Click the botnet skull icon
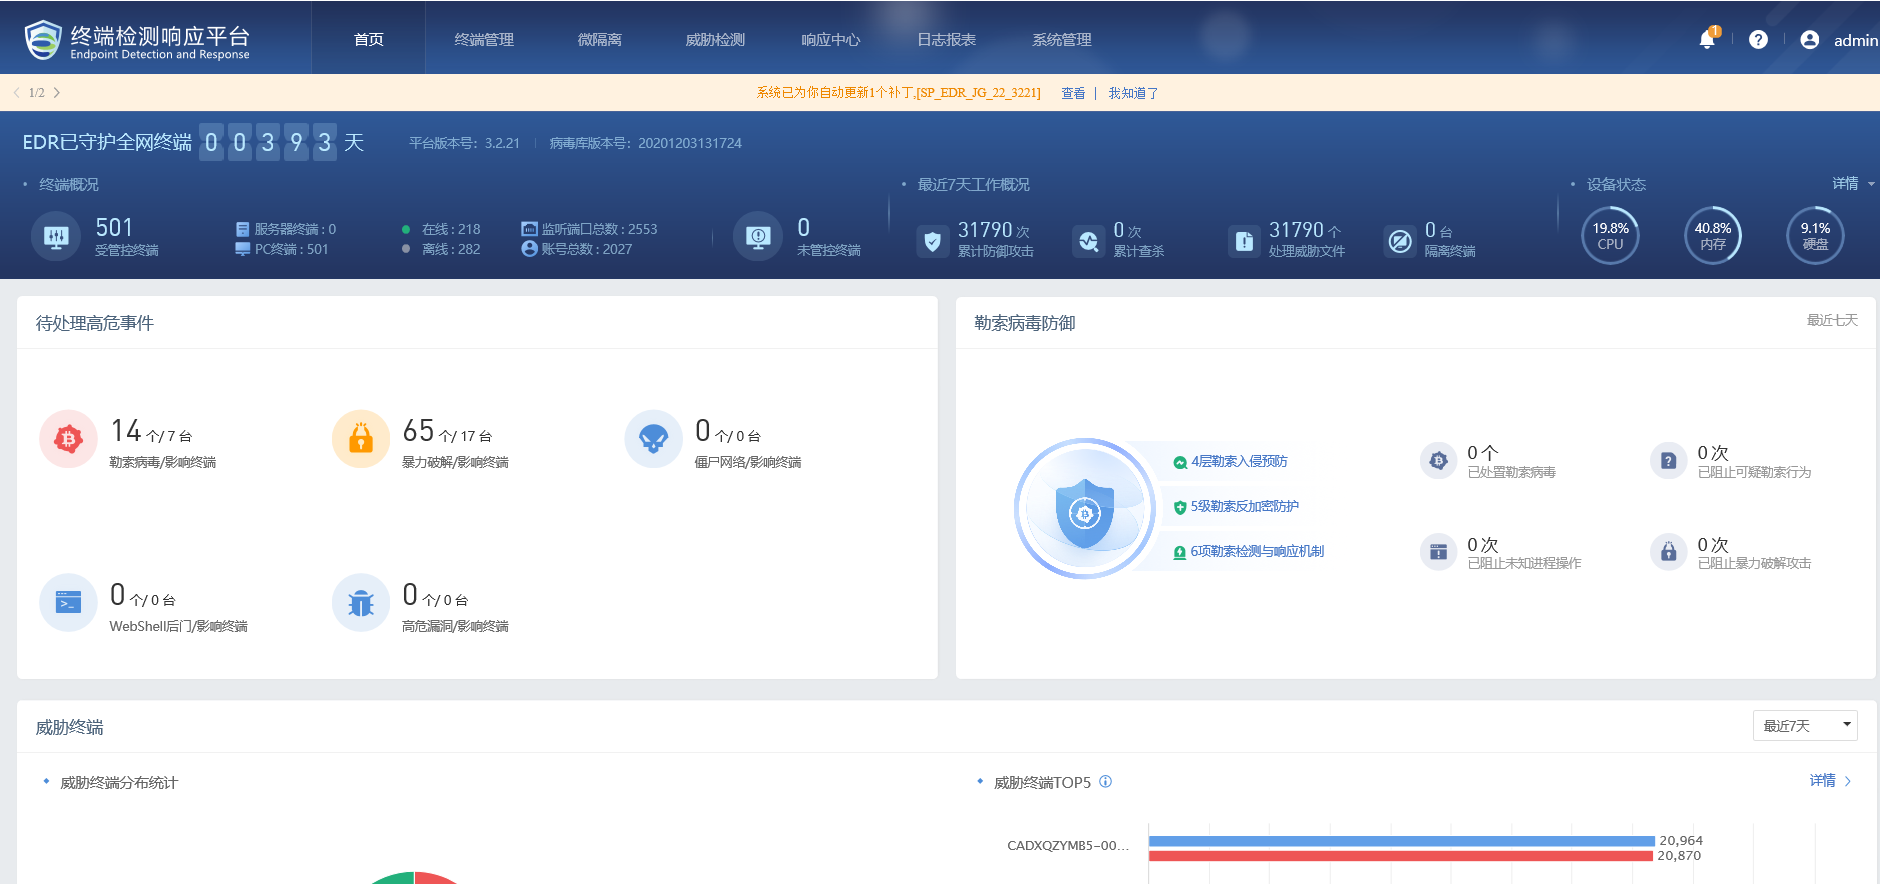 click(x=653, y=439)
